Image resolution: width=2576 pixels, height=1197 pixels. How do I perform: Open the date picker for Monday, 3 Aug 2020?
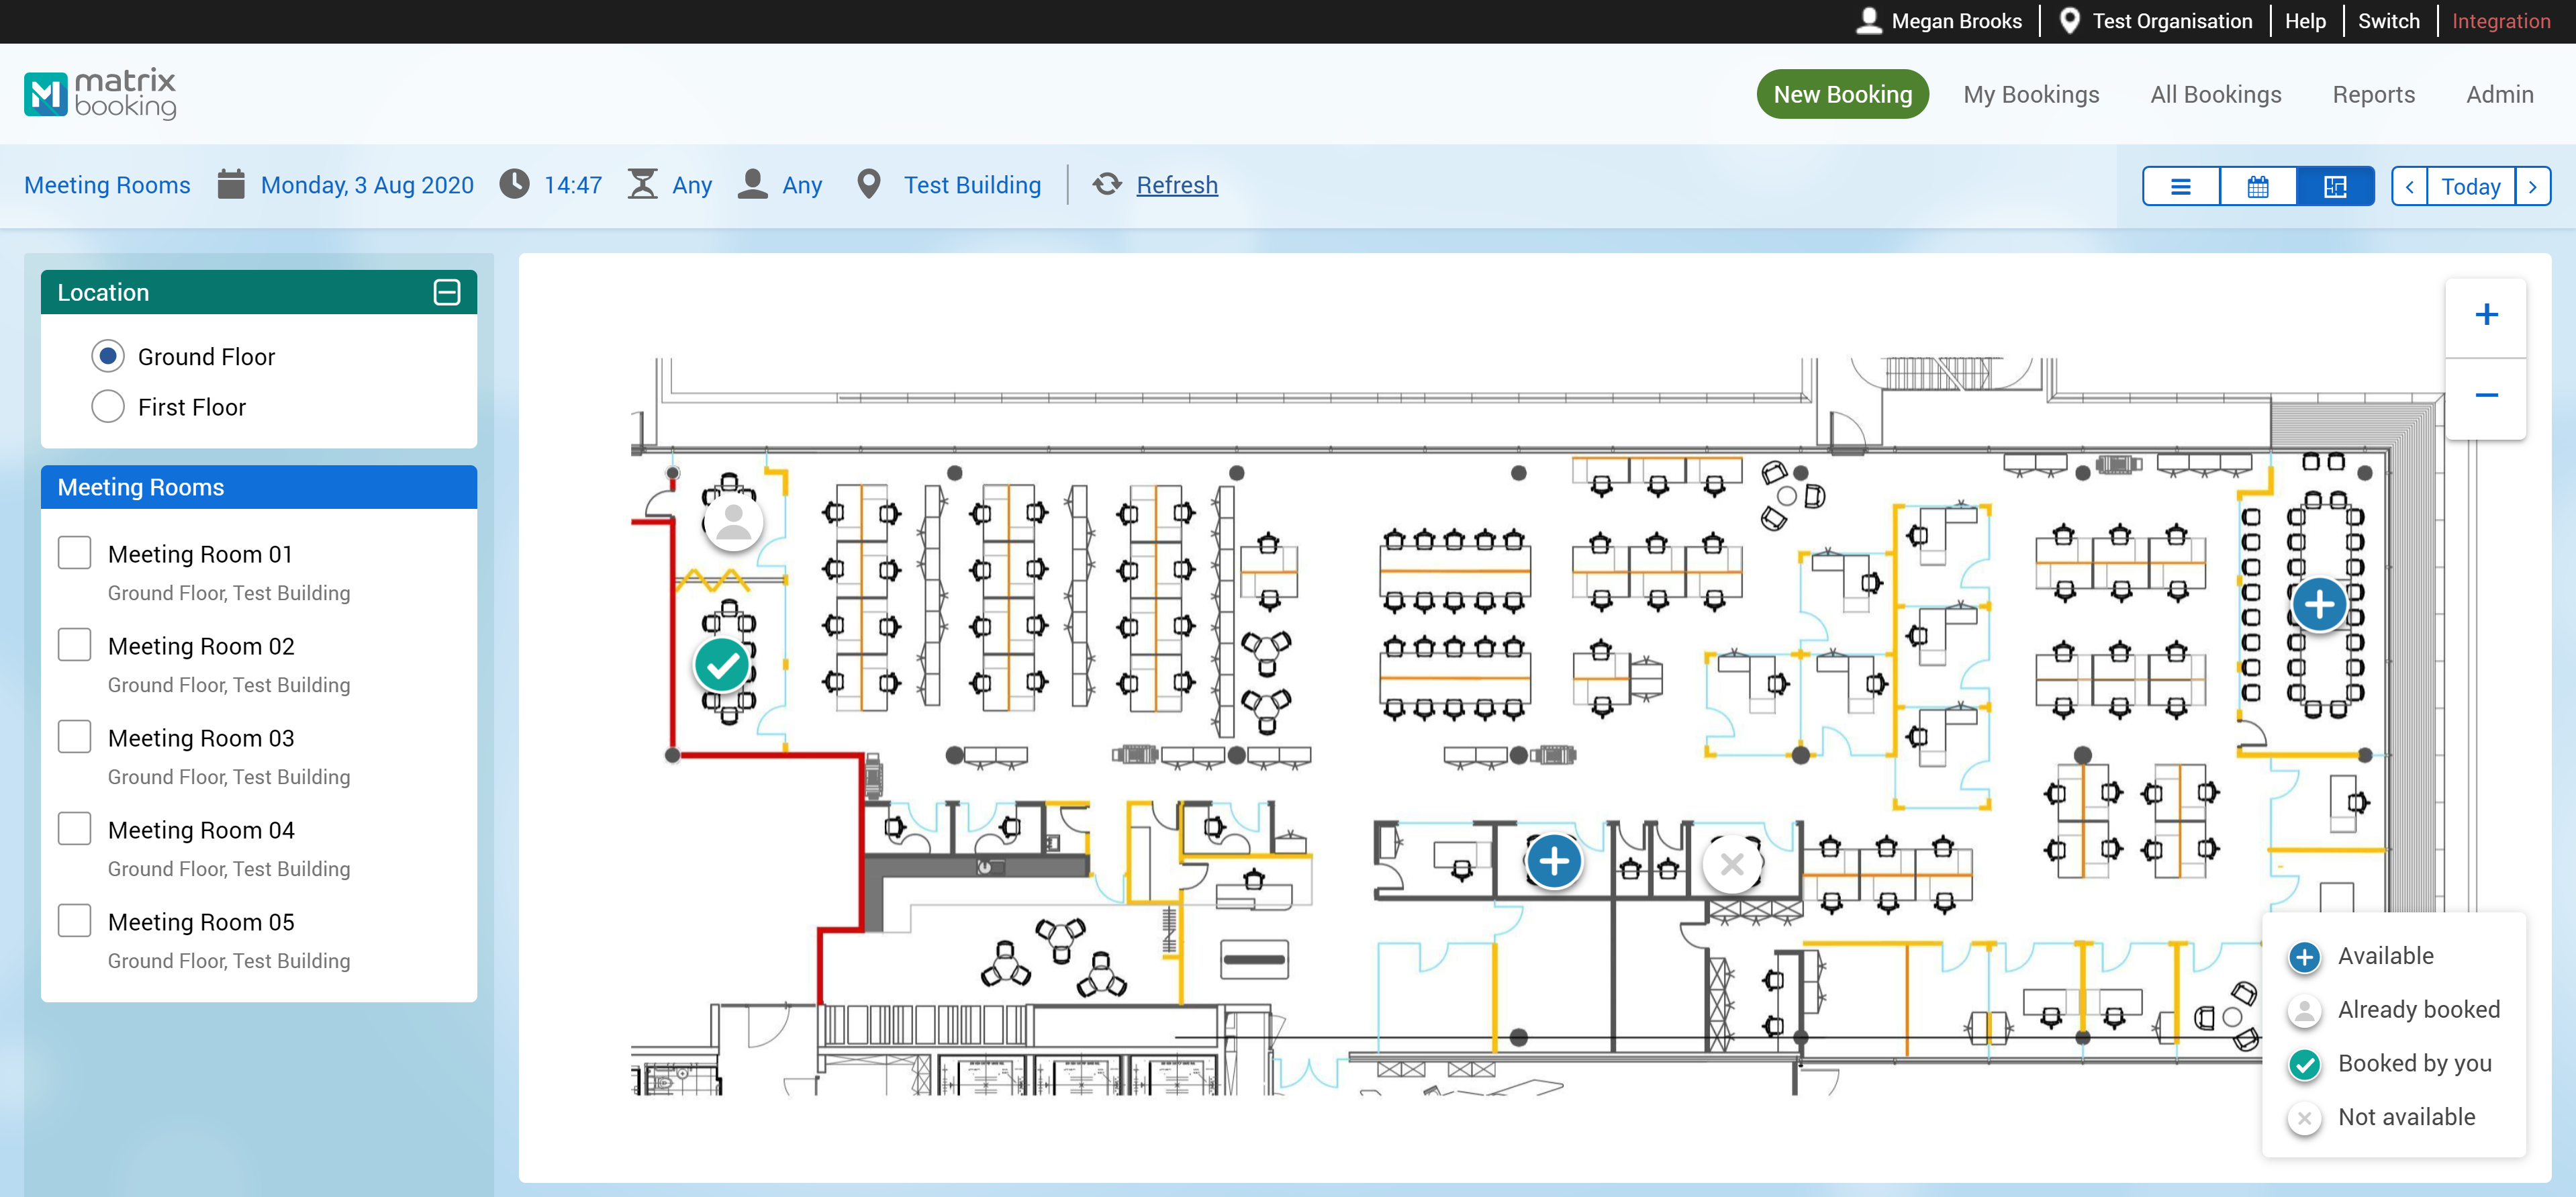point(366,185)
